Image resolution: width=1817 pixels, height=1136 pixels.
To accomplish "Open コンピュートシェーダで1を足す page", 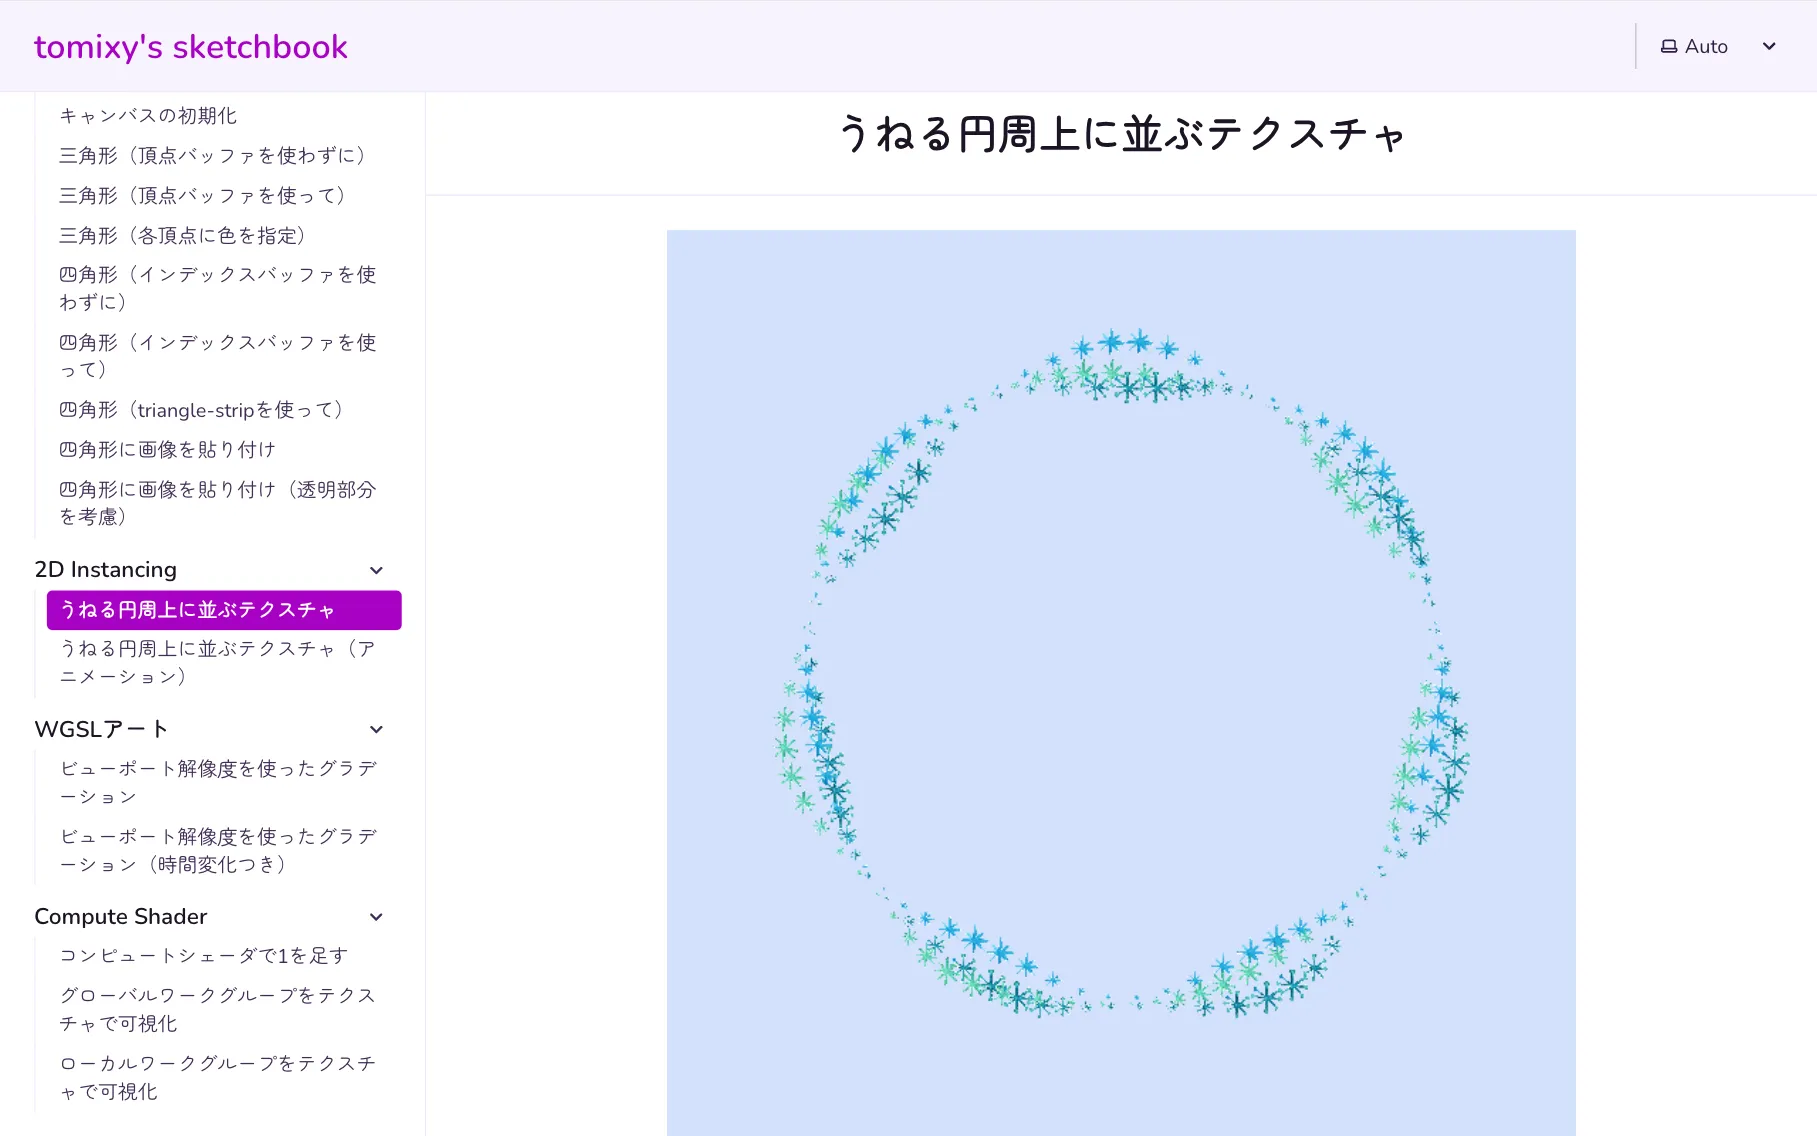I will tap(203, 956).
